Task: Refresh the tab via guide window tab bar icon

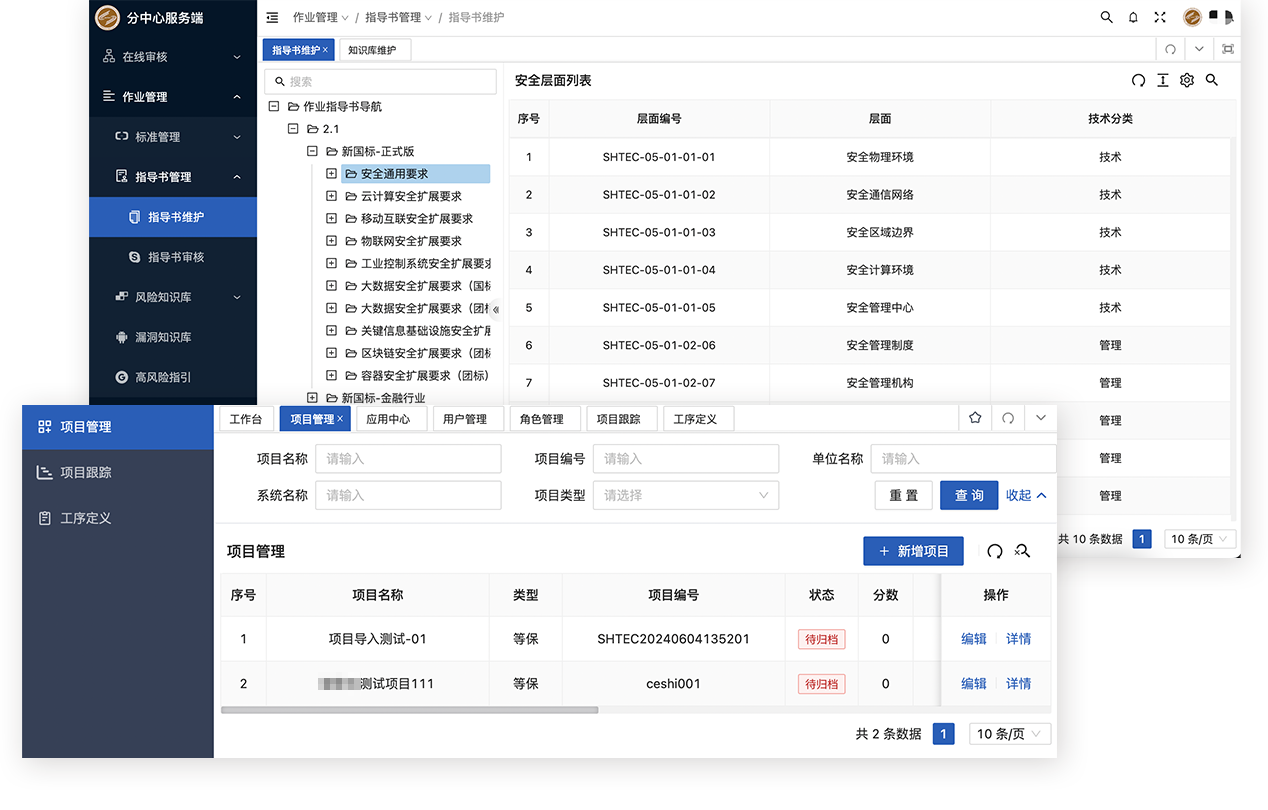Action: (1170, 49)
